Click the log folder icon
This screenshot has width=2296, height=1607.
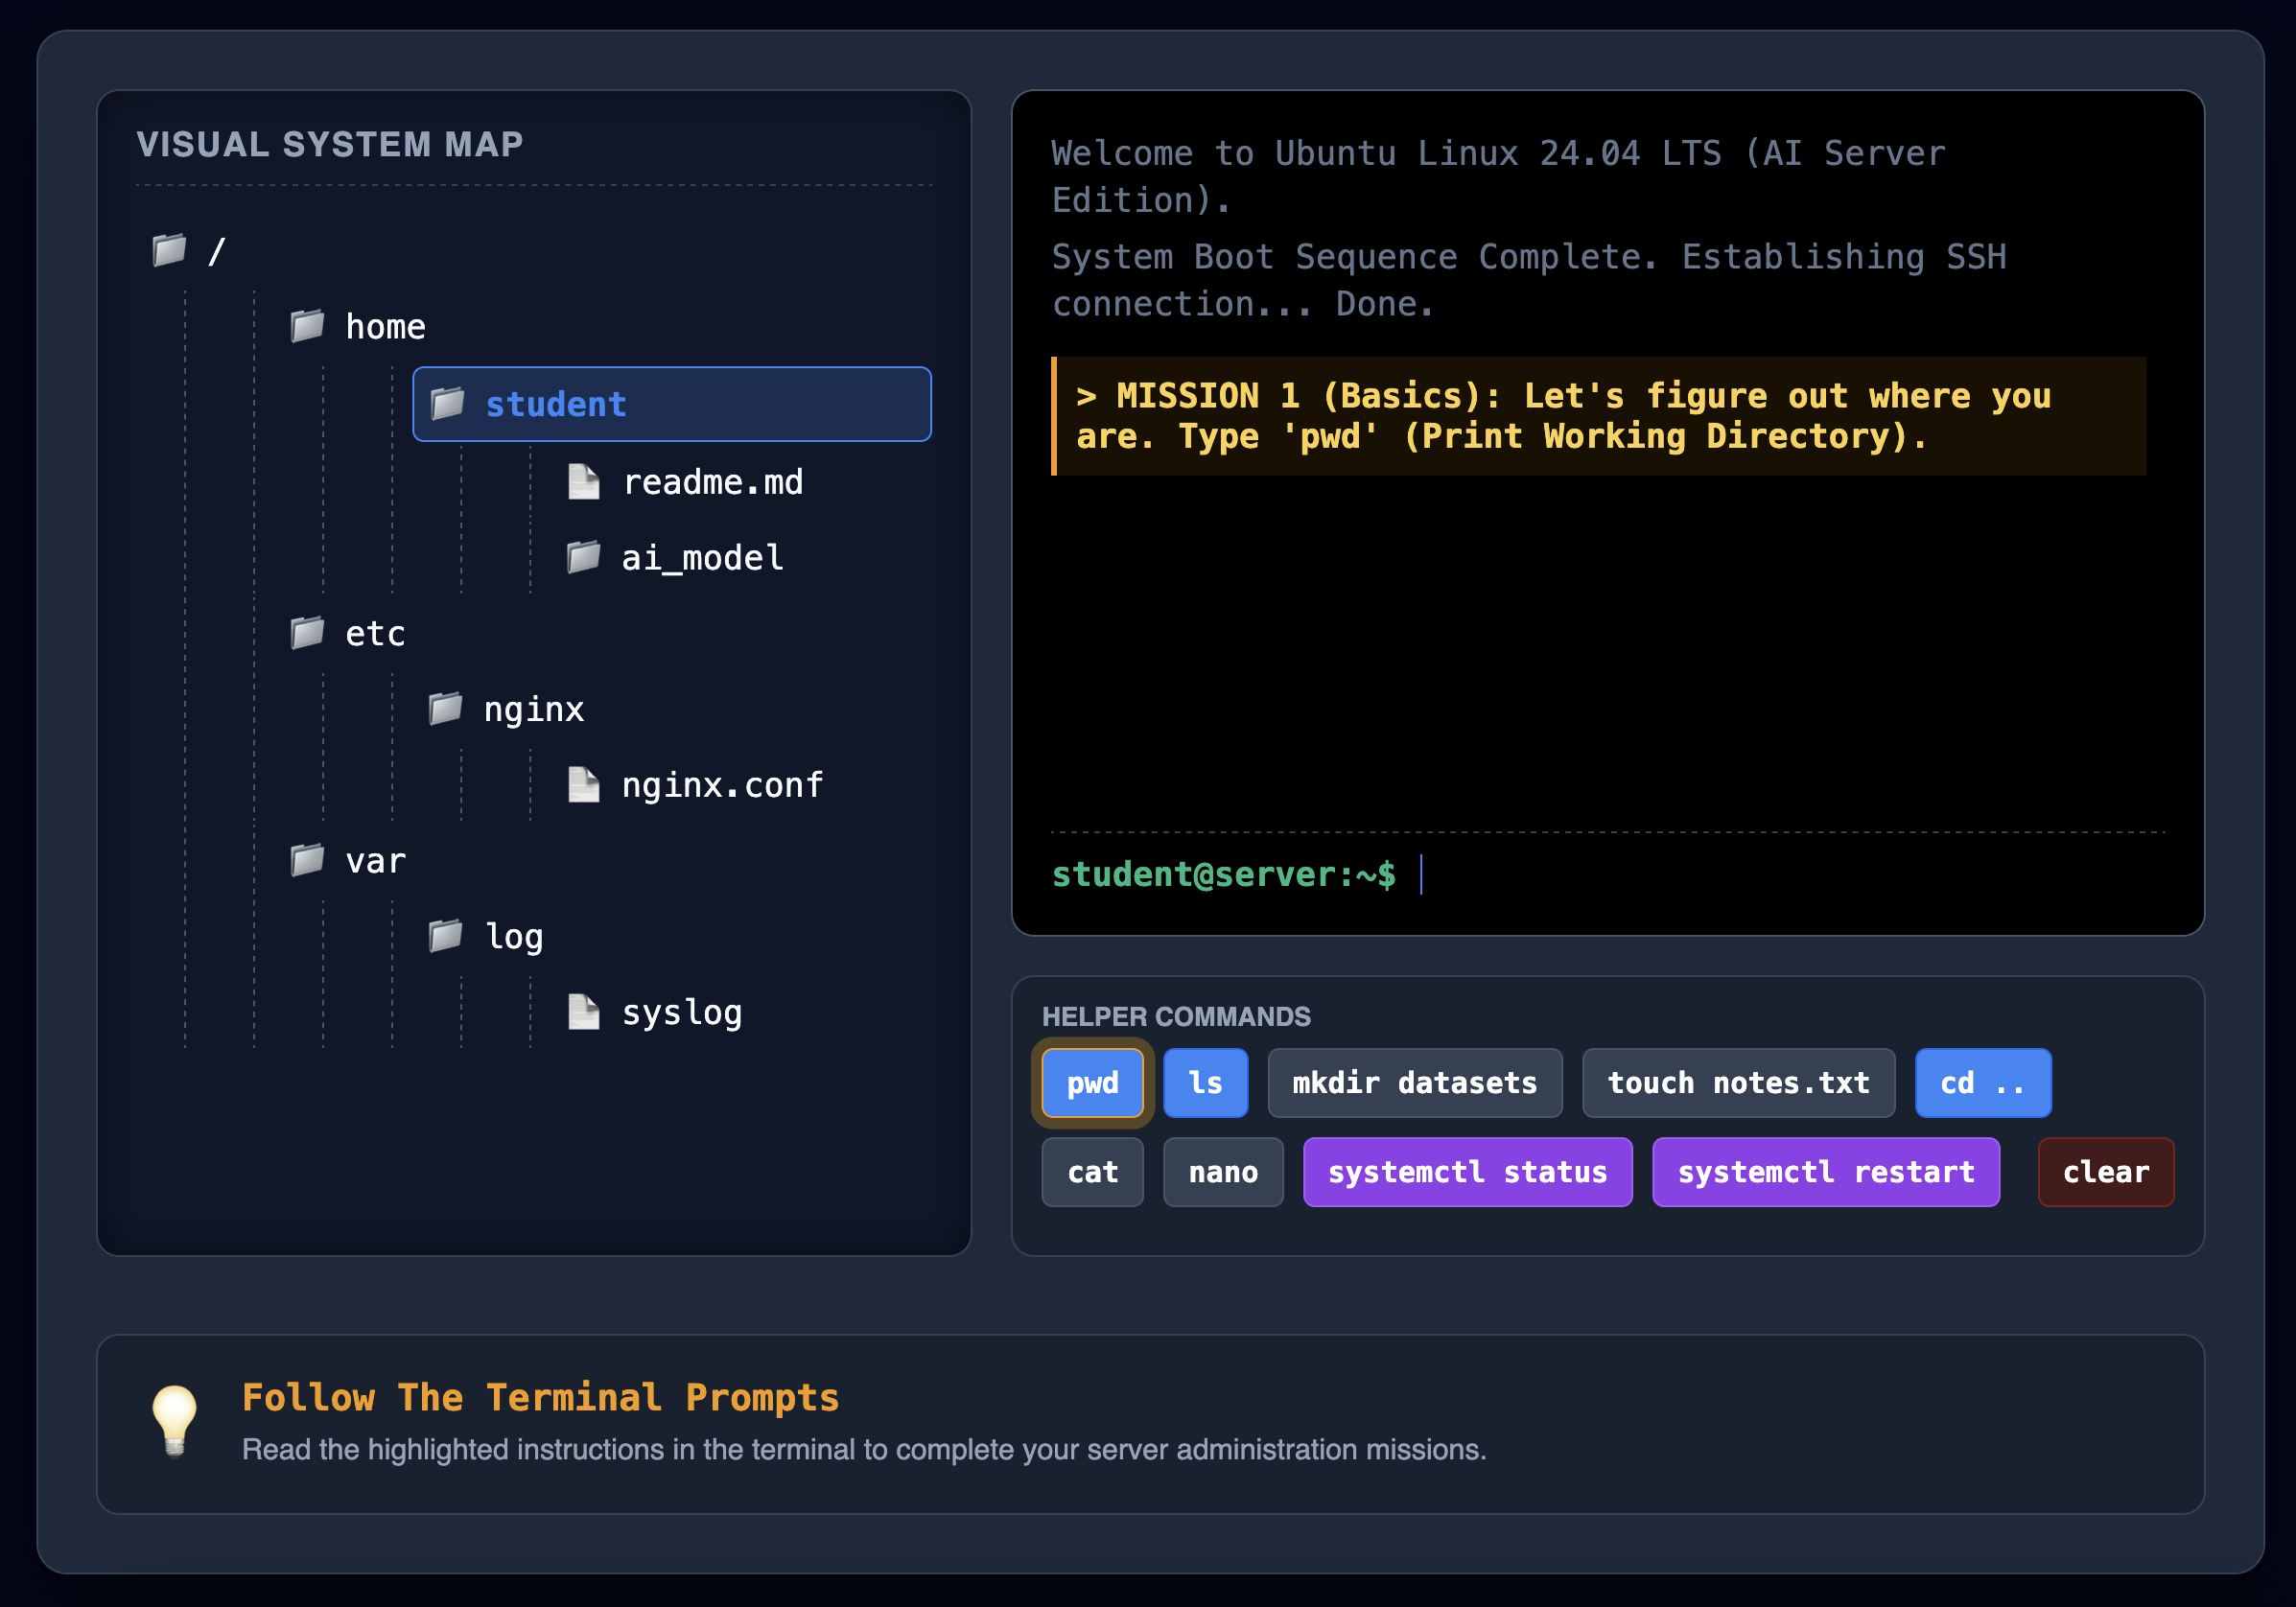click(445, 935)
